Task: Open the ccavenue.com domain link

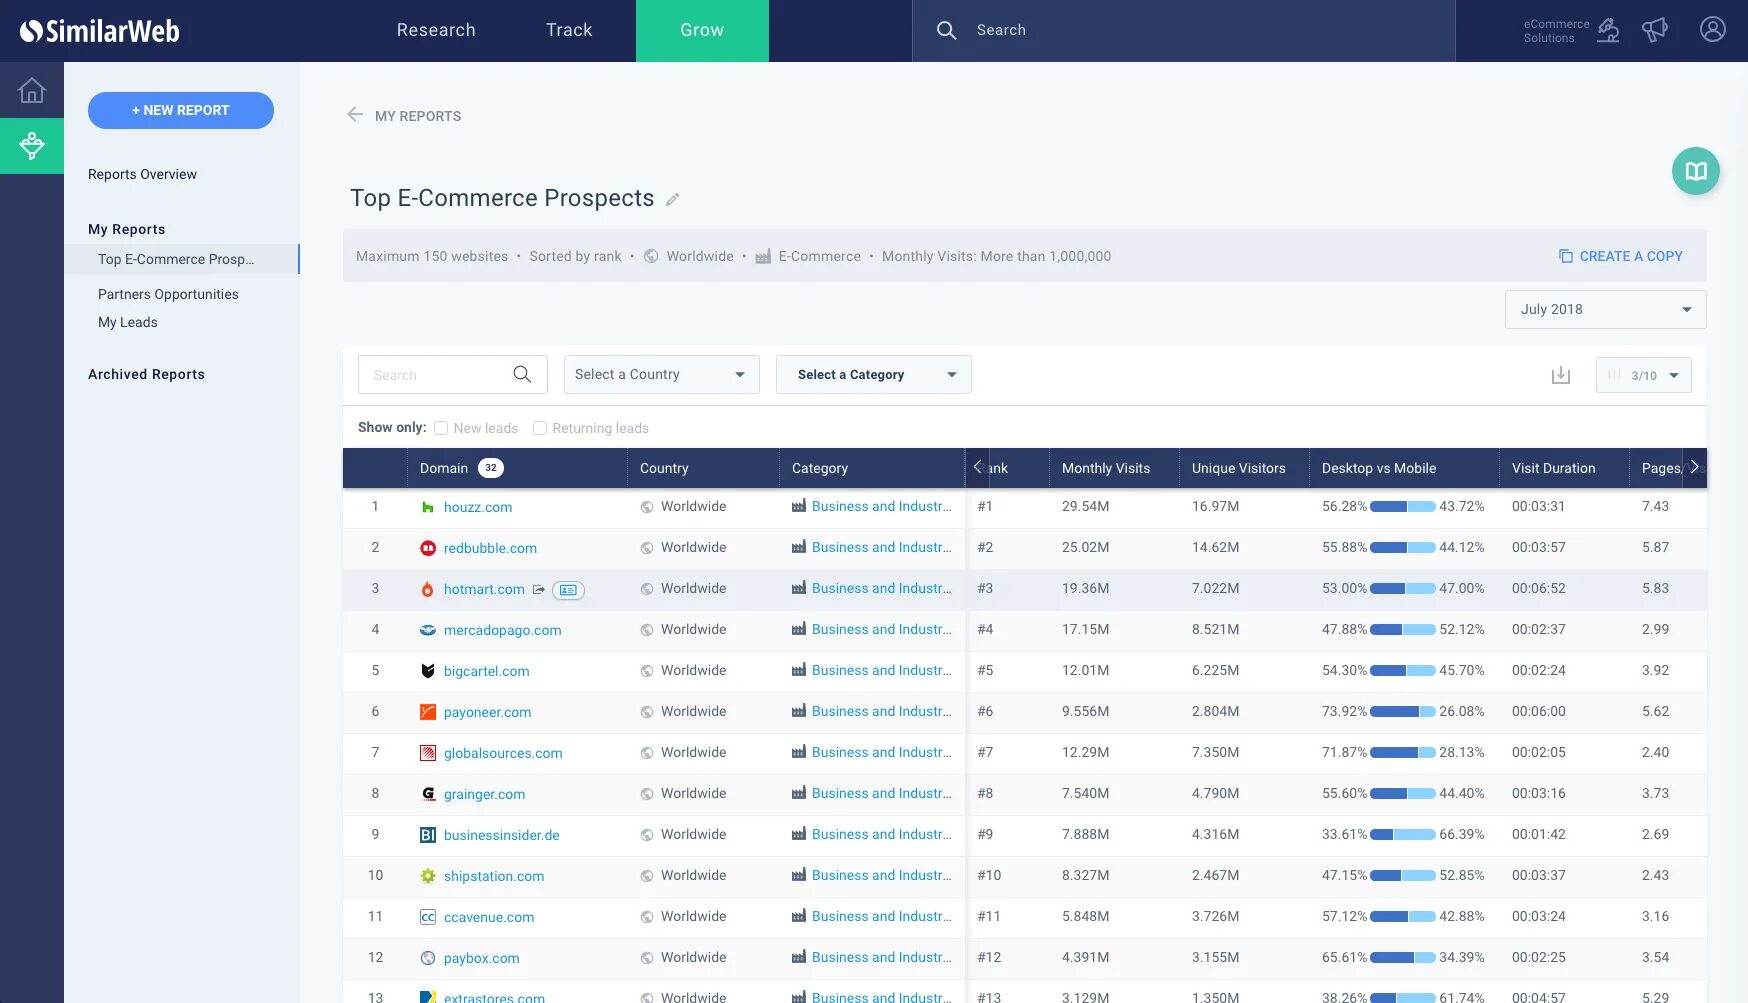Action: tap(489, 917)
